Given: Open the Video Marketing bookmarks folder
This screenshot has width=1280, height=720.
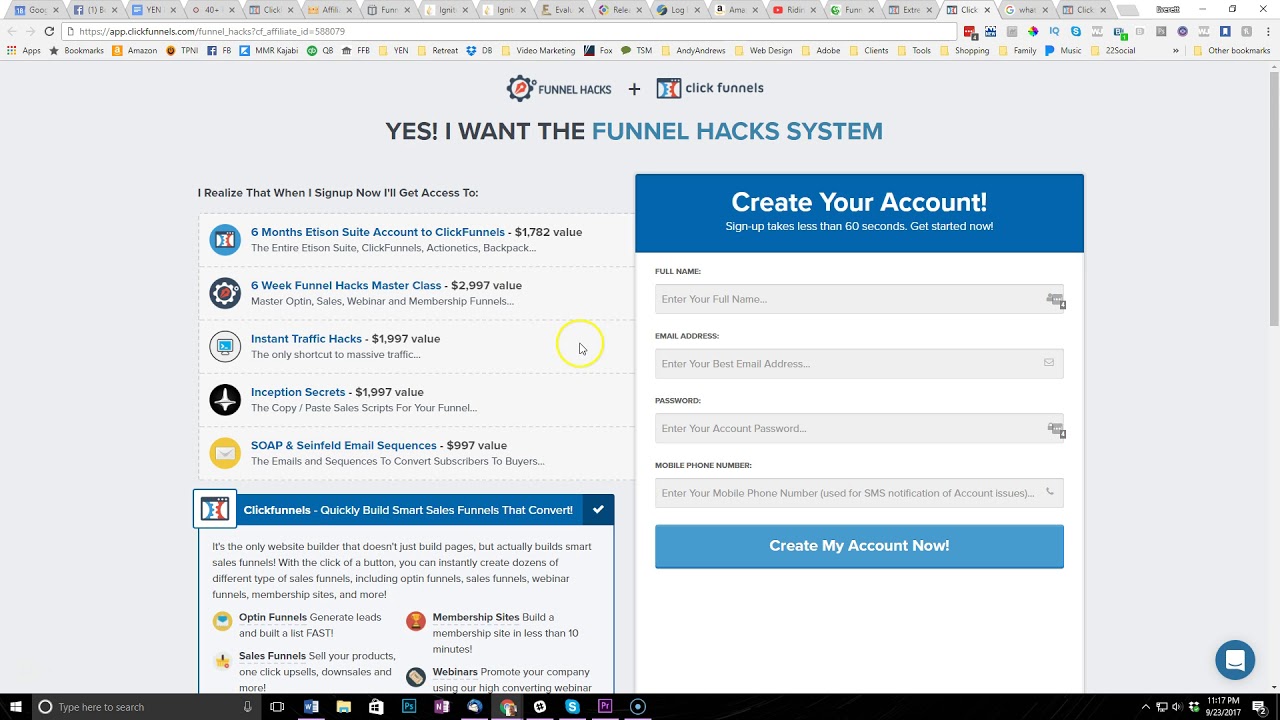Looking at the screenshot, I should pos(538,50).
